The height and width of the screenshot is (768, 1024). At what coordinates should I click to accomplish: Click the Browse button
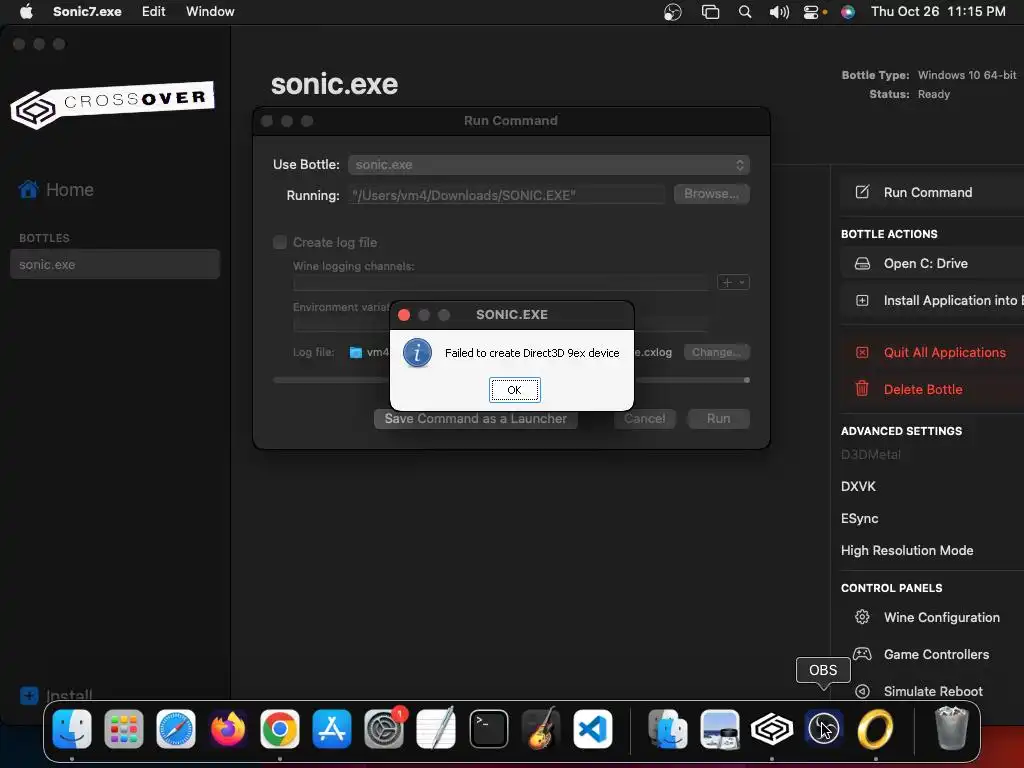click(x=711, y=194)
